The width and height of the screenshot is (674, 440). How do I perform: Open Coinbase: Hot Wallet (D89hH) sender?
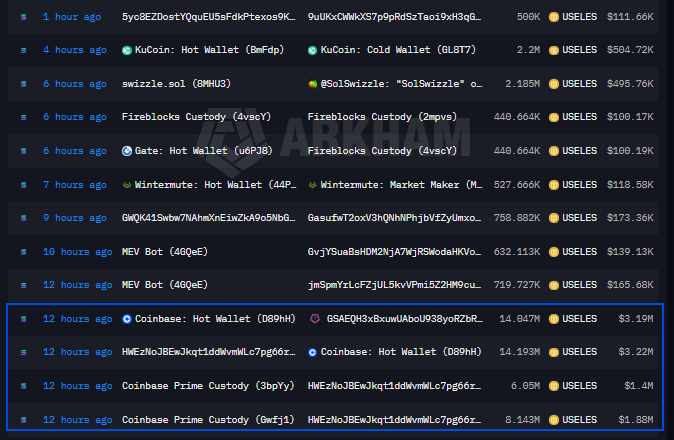(x=215, y=319)
